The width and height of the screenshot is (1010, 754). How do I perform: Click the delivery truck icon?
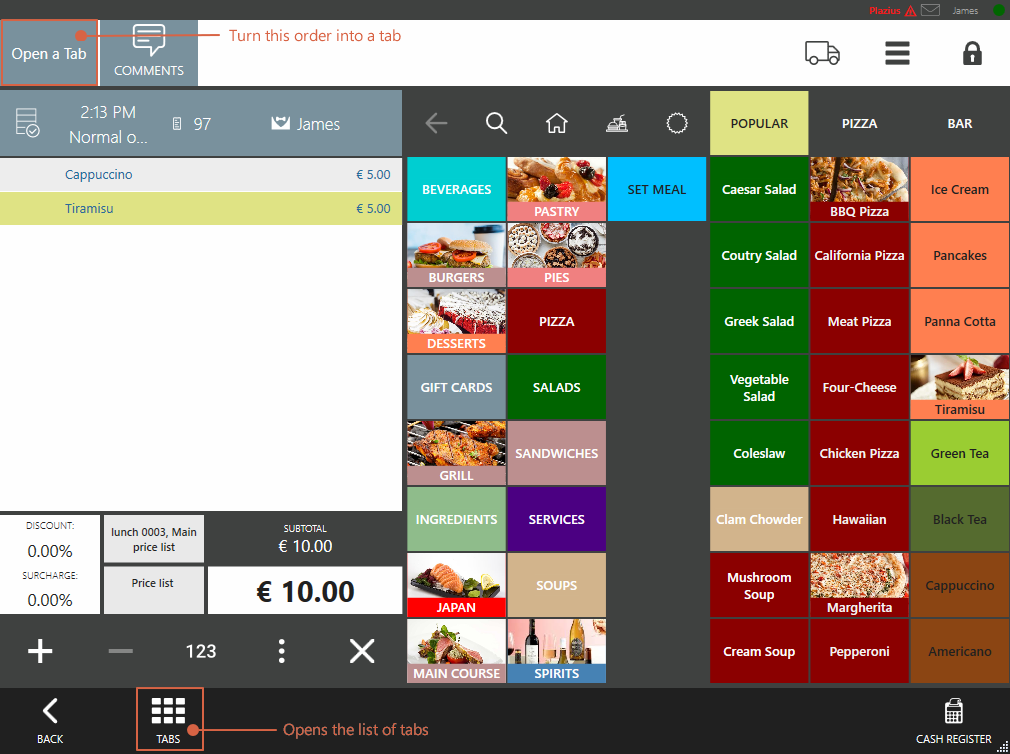coord(822,53)
